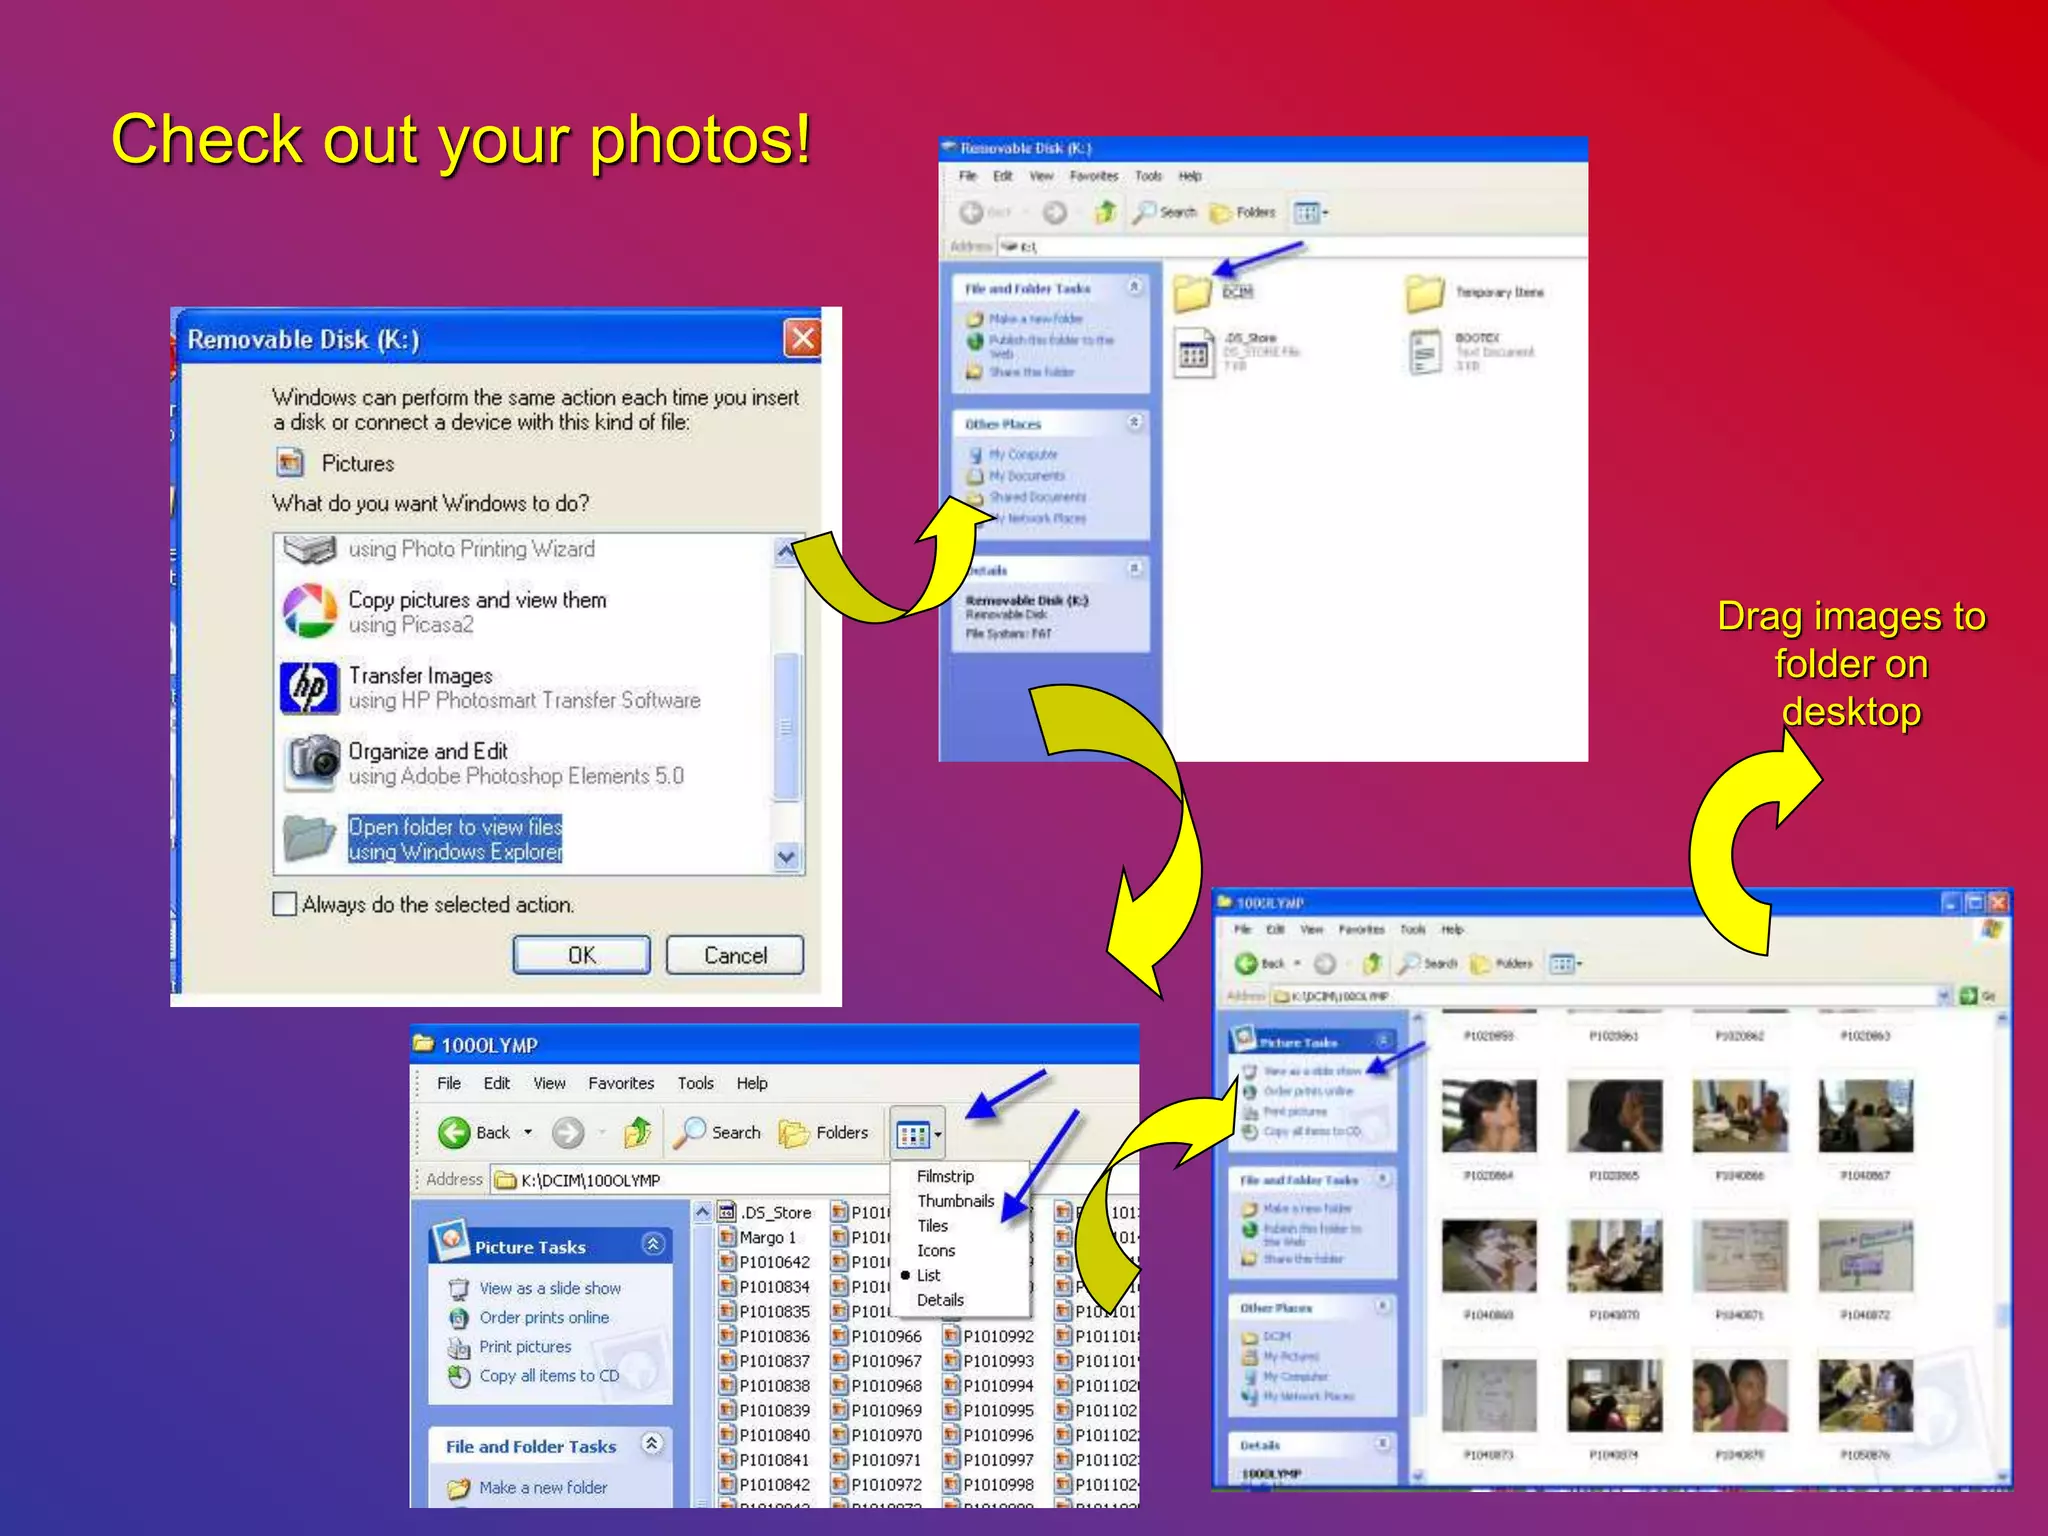
Task: Click Search in Removable Disk explorer toolbar
Action: pos(1165,212)
